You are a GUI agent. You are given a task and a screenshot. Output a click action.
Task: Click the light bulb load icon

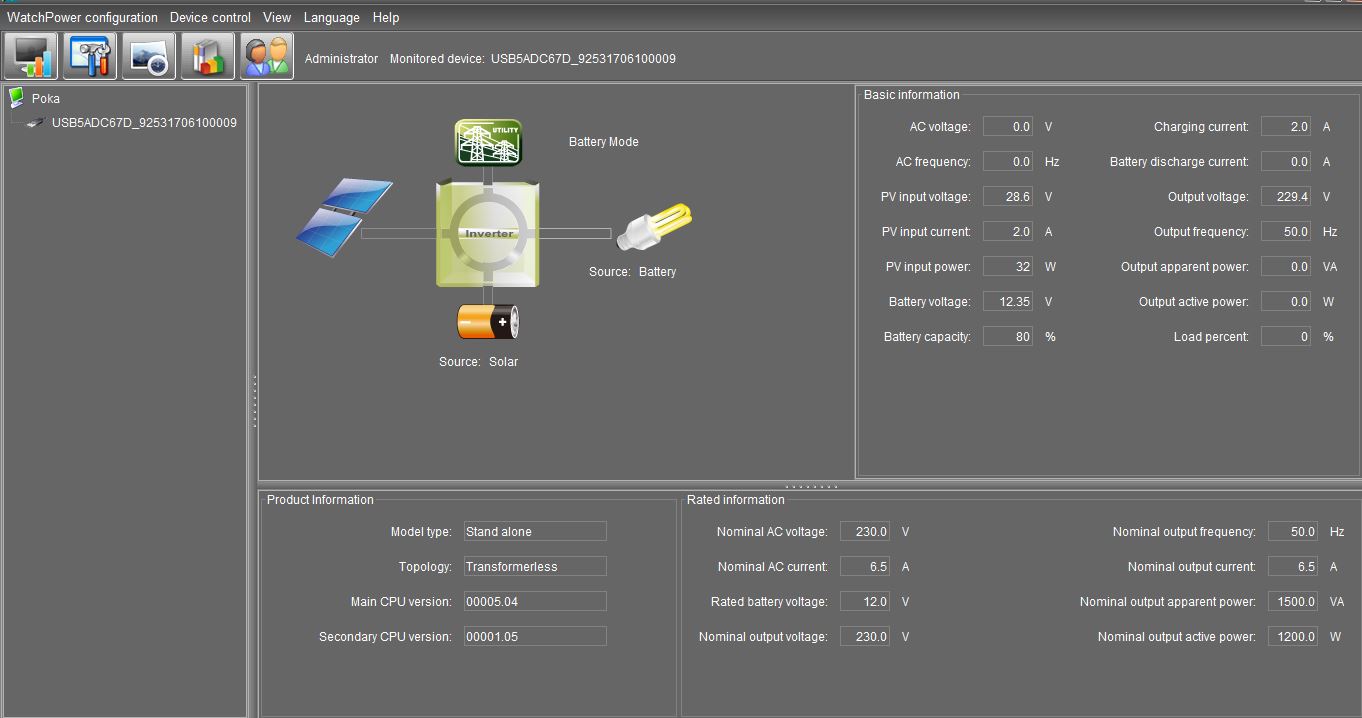[x=654, y=228]
